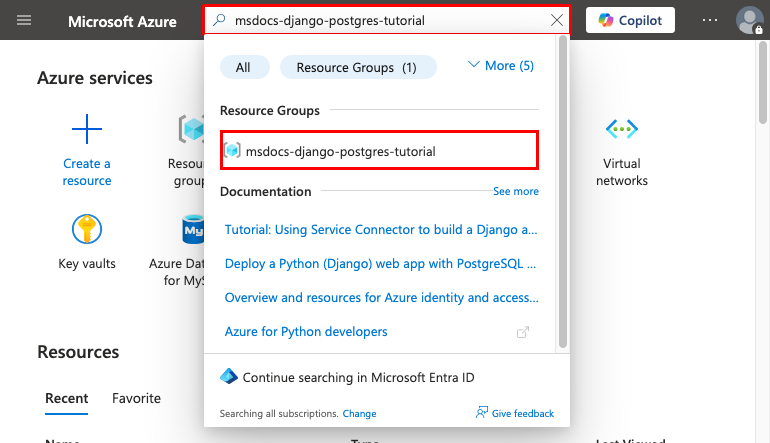Click Change subscriptions link

359,413
